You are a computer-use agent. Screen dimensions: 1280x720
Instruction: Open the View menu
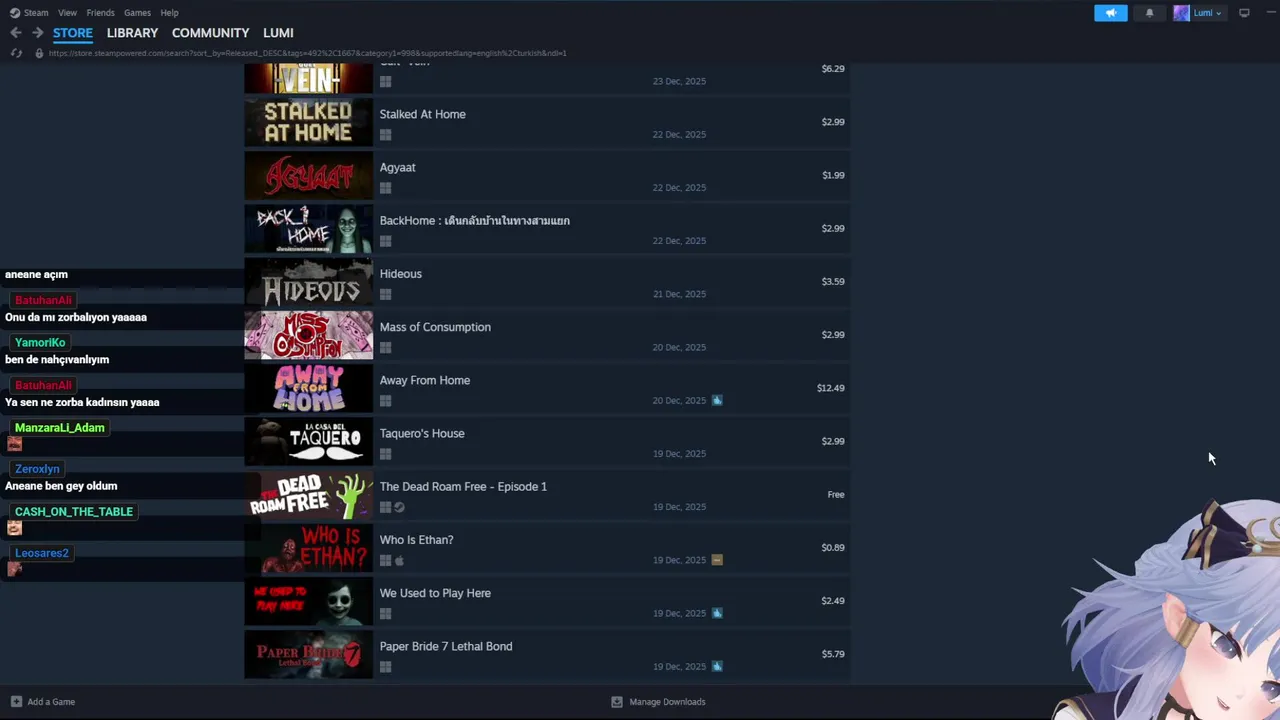pos(67,13)
